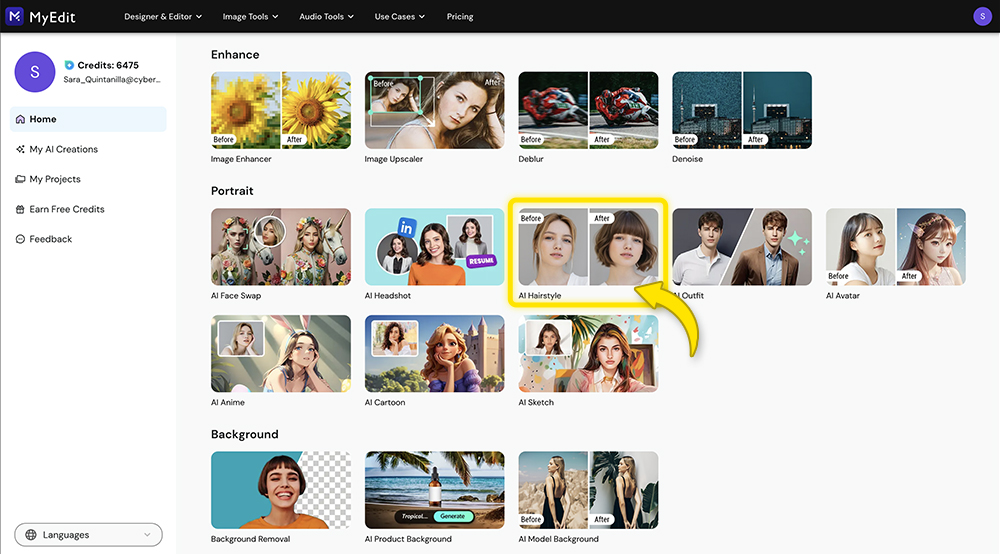Open the AI Product Background thumbnail
Viewport: 1000px width, 554px height.
(434, 490)
